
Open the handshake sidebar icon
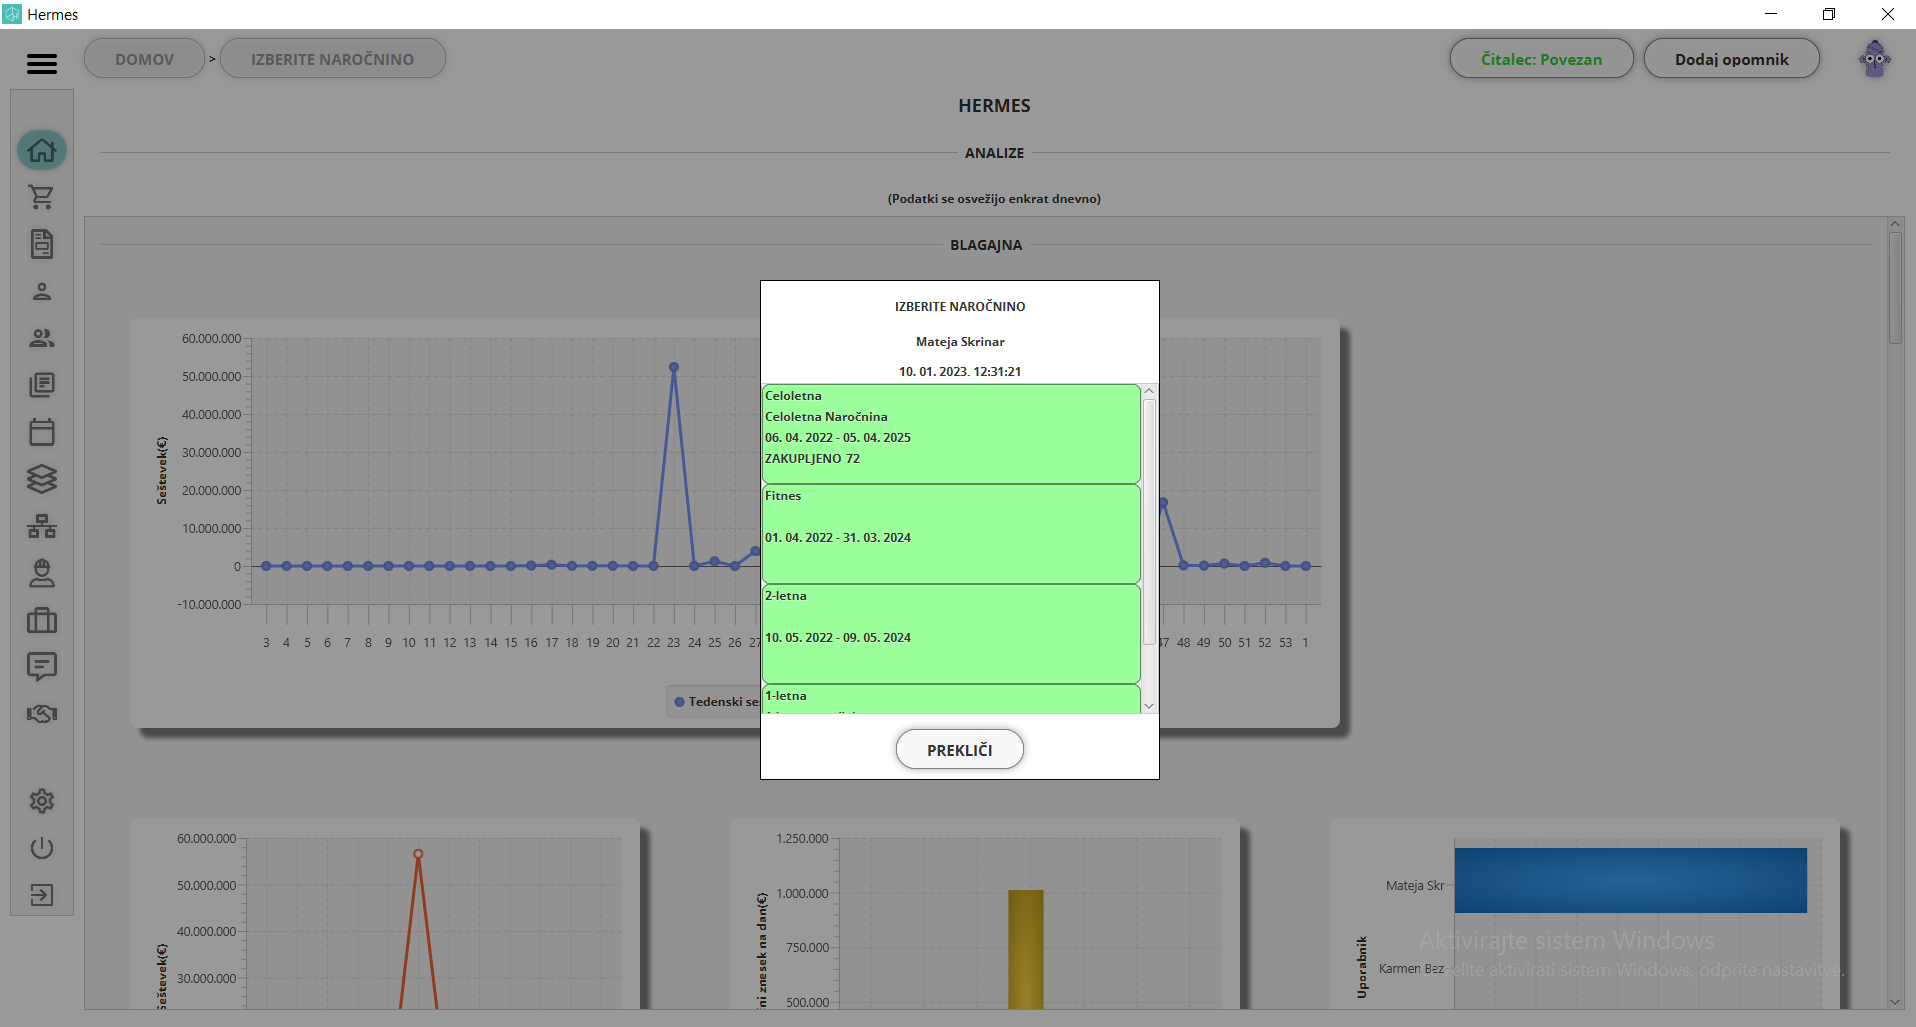pos(42,714)
